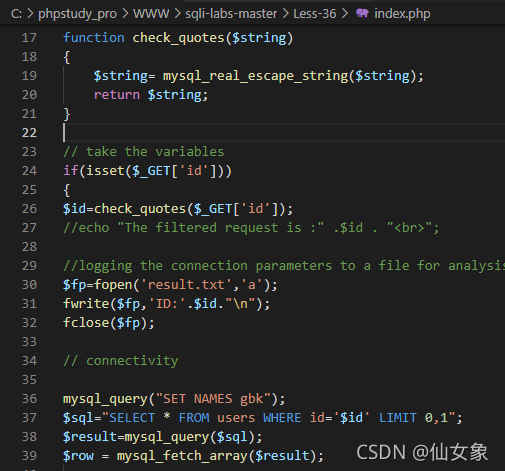Click 'fwrite' on line 31
This screenshot has height=471, width=505.
(x=86, y=304)
